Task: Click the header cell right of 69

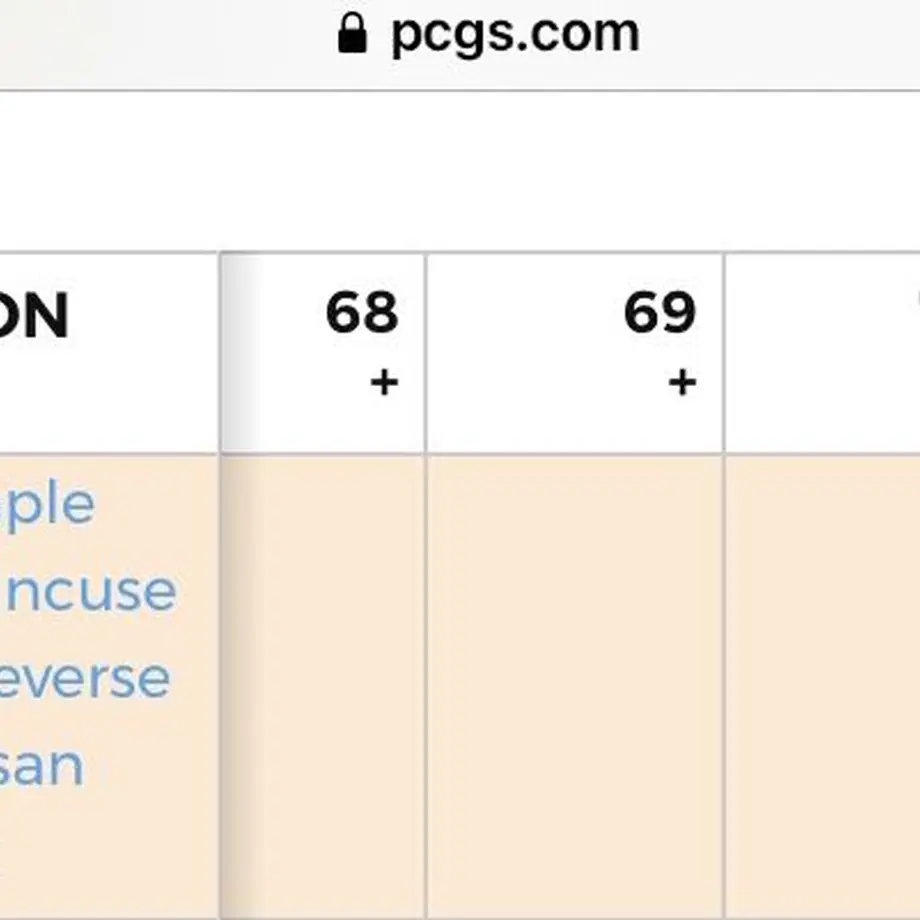Action: click(x=823, y=353)
